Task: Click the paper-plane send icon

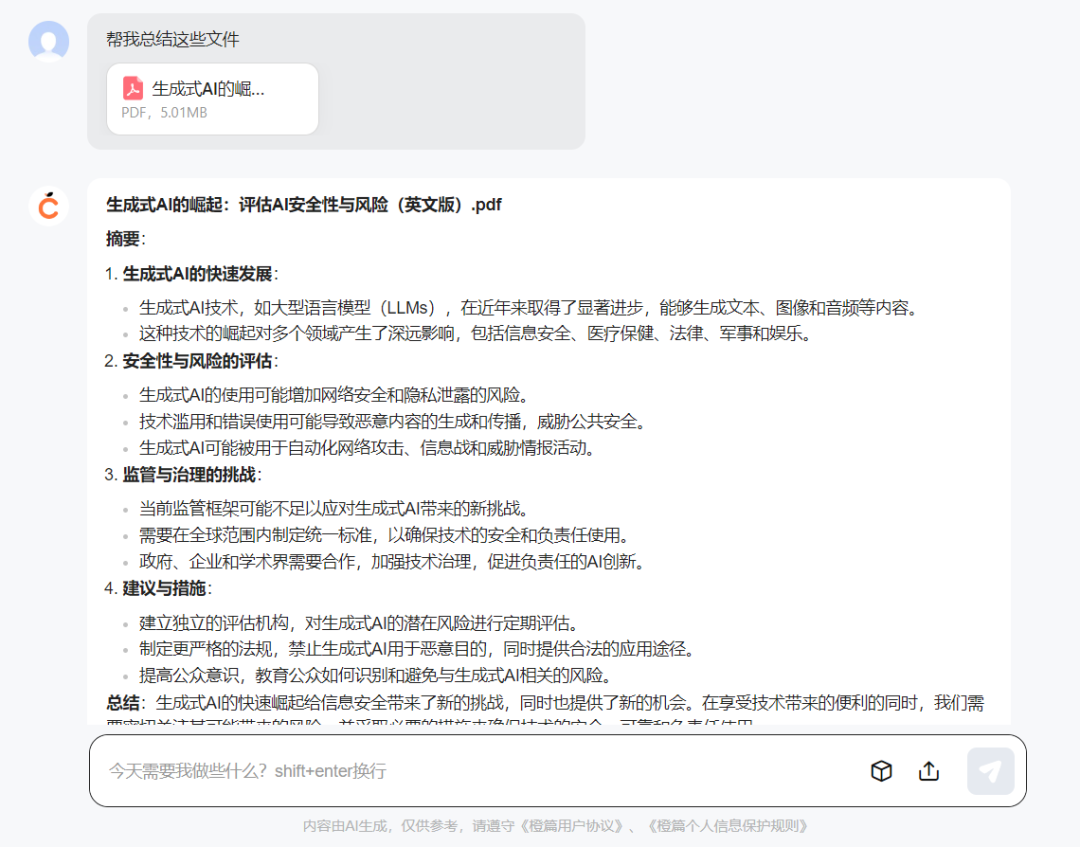Action: [989, 770]
